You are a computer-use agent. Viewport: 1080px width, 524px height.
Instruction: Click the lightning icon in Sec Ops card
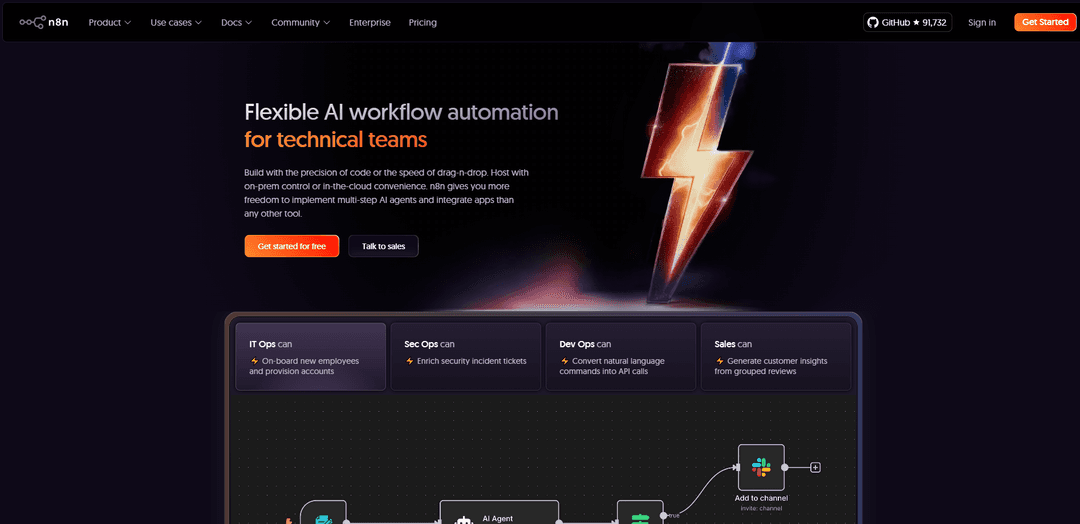click(x=409, y=361)
